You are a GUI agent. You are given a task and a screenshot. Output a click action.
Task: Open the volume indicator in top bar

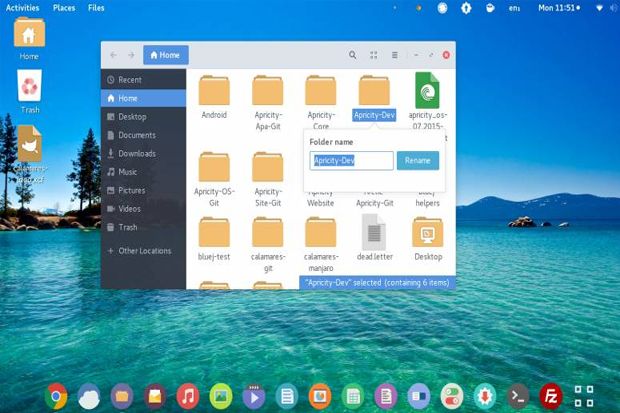coord(614,8)
